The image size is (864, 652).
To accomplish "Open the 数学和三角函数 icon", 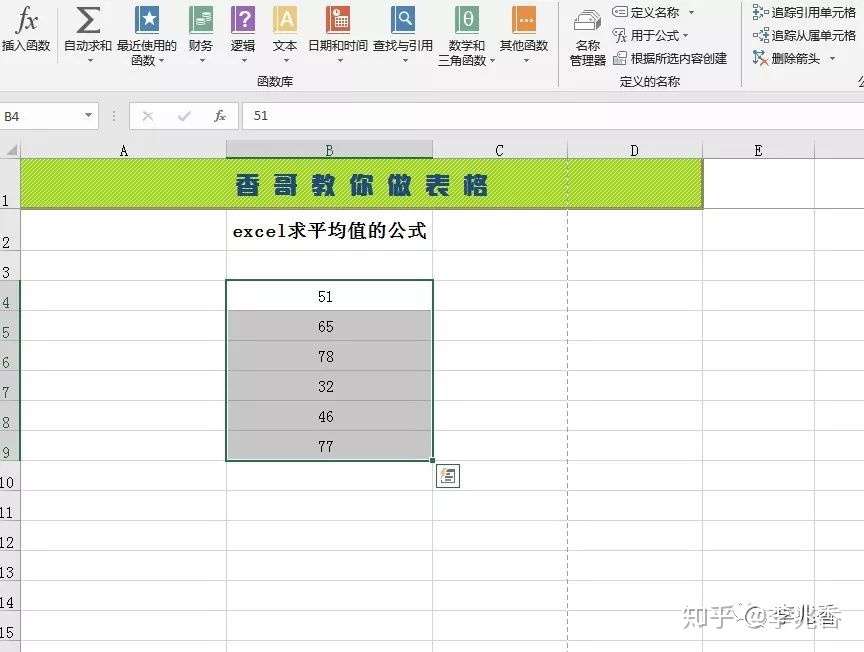I will pyautogui.click(x=467, y=20).
